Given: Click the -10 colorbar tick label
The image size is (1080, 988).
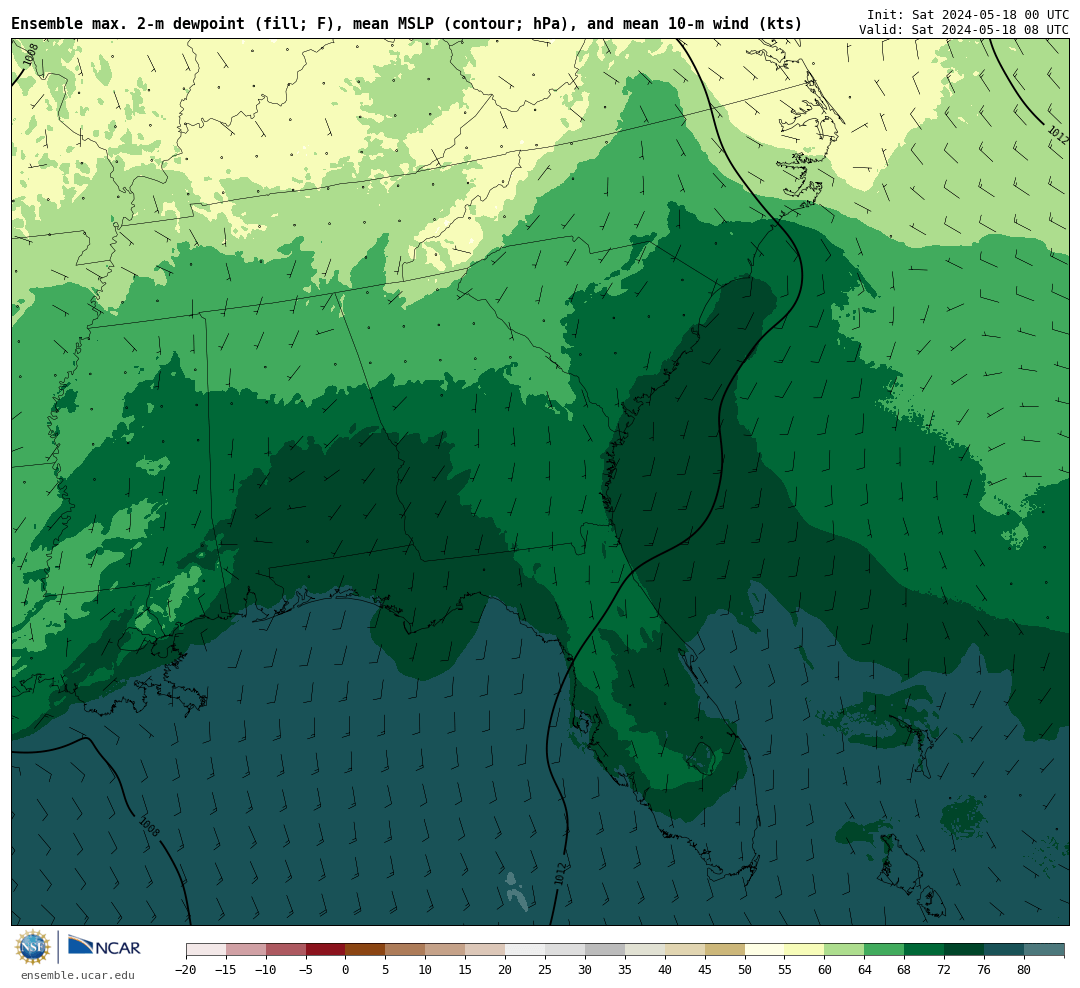Looking at the screenshot, I should pyautogui.click(x=266, y=969).
